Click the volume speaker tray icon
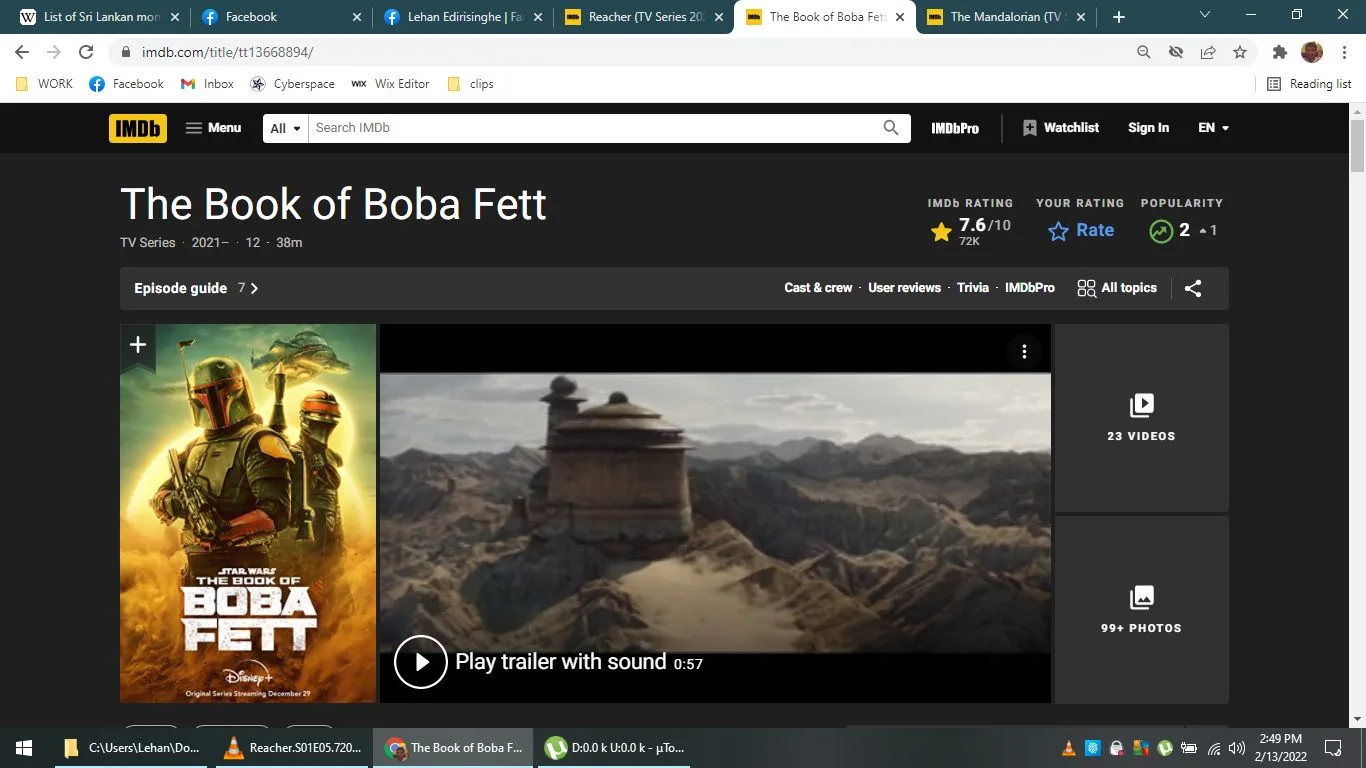Screen dimensions: 1366x768 pos(1237,748)
